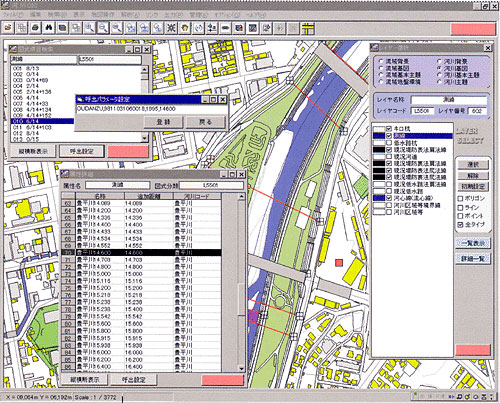Click the blue color swatch for 河心線 layer
The width and height of the screenshot is (500, 403).
(379, 198)
